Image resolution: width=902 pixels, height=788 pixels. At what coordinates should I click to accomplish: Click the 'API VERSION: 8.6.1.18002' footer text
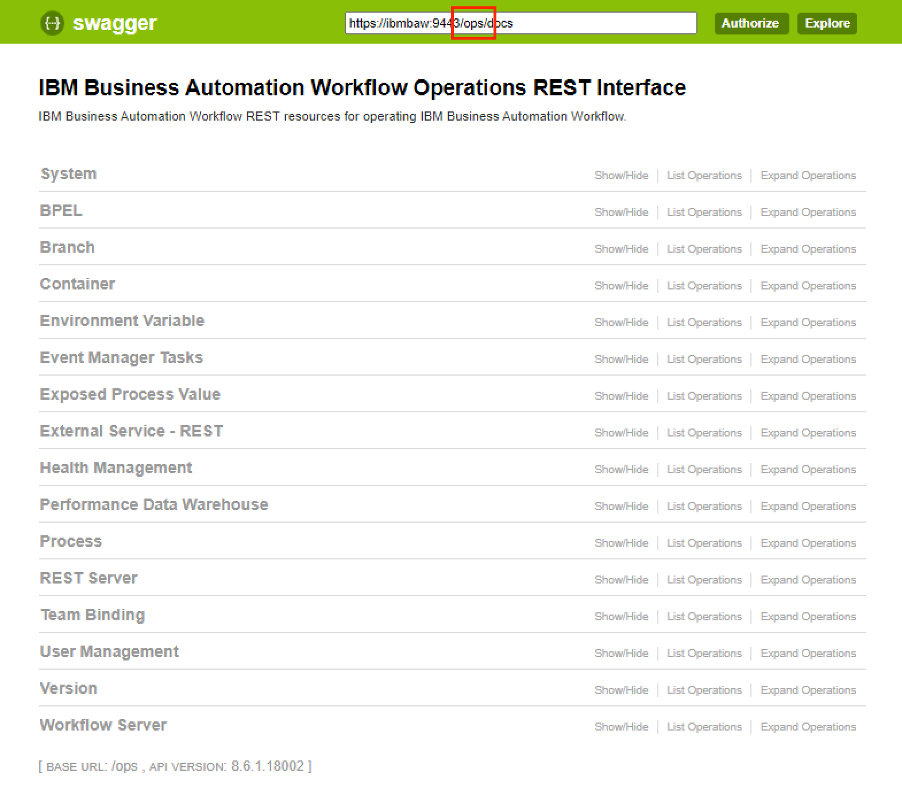coord(227,767)
